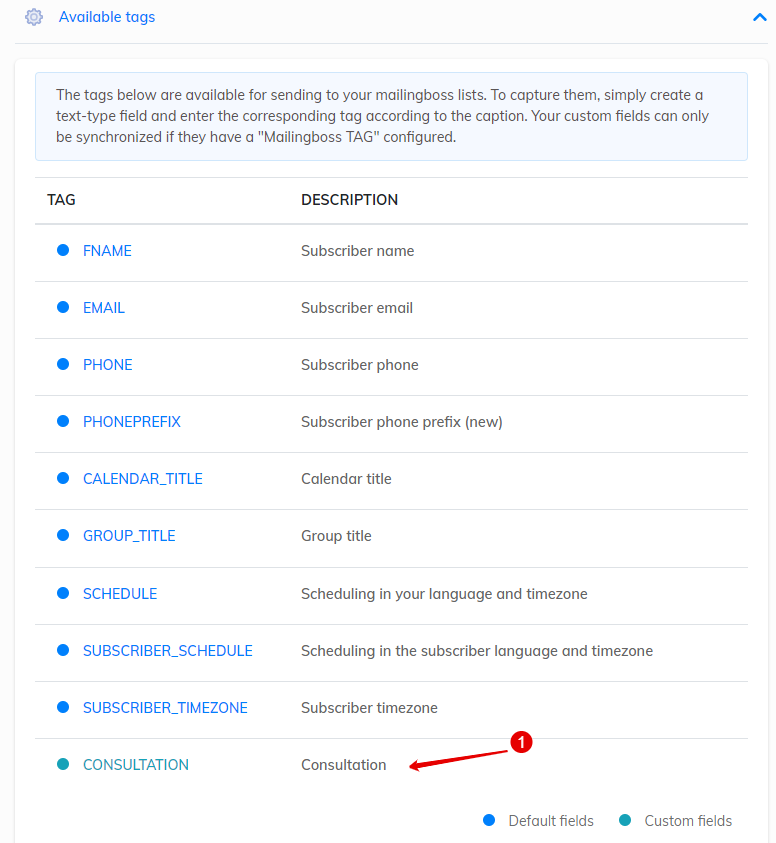The height and width of the screenshot is (843, 776).
Task: Collapse the Available tags section chevron
Action: point(759,18)
